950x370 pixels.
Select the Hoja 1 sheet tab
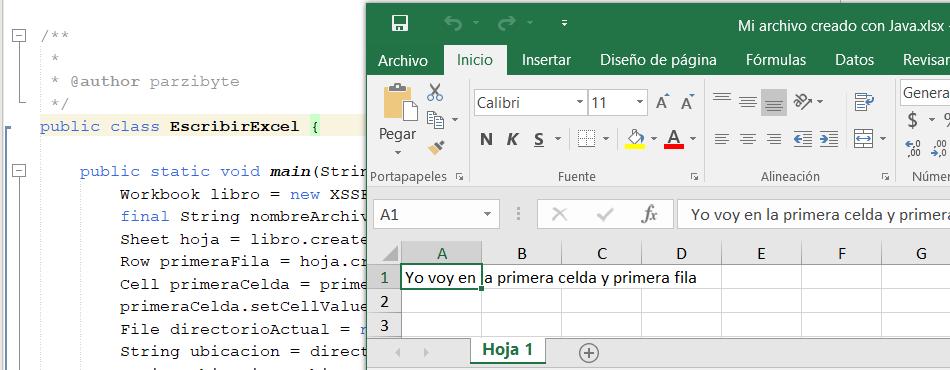508,349
